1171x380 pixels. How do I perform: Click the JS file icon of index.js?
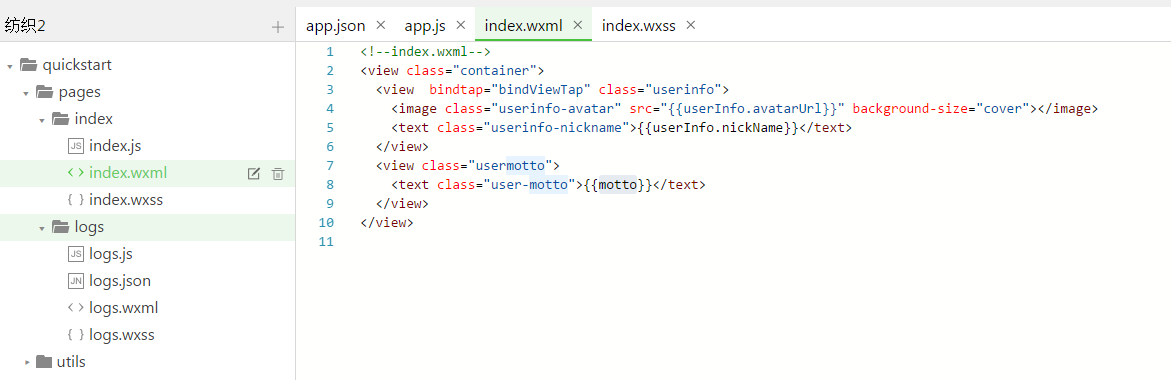75,146
